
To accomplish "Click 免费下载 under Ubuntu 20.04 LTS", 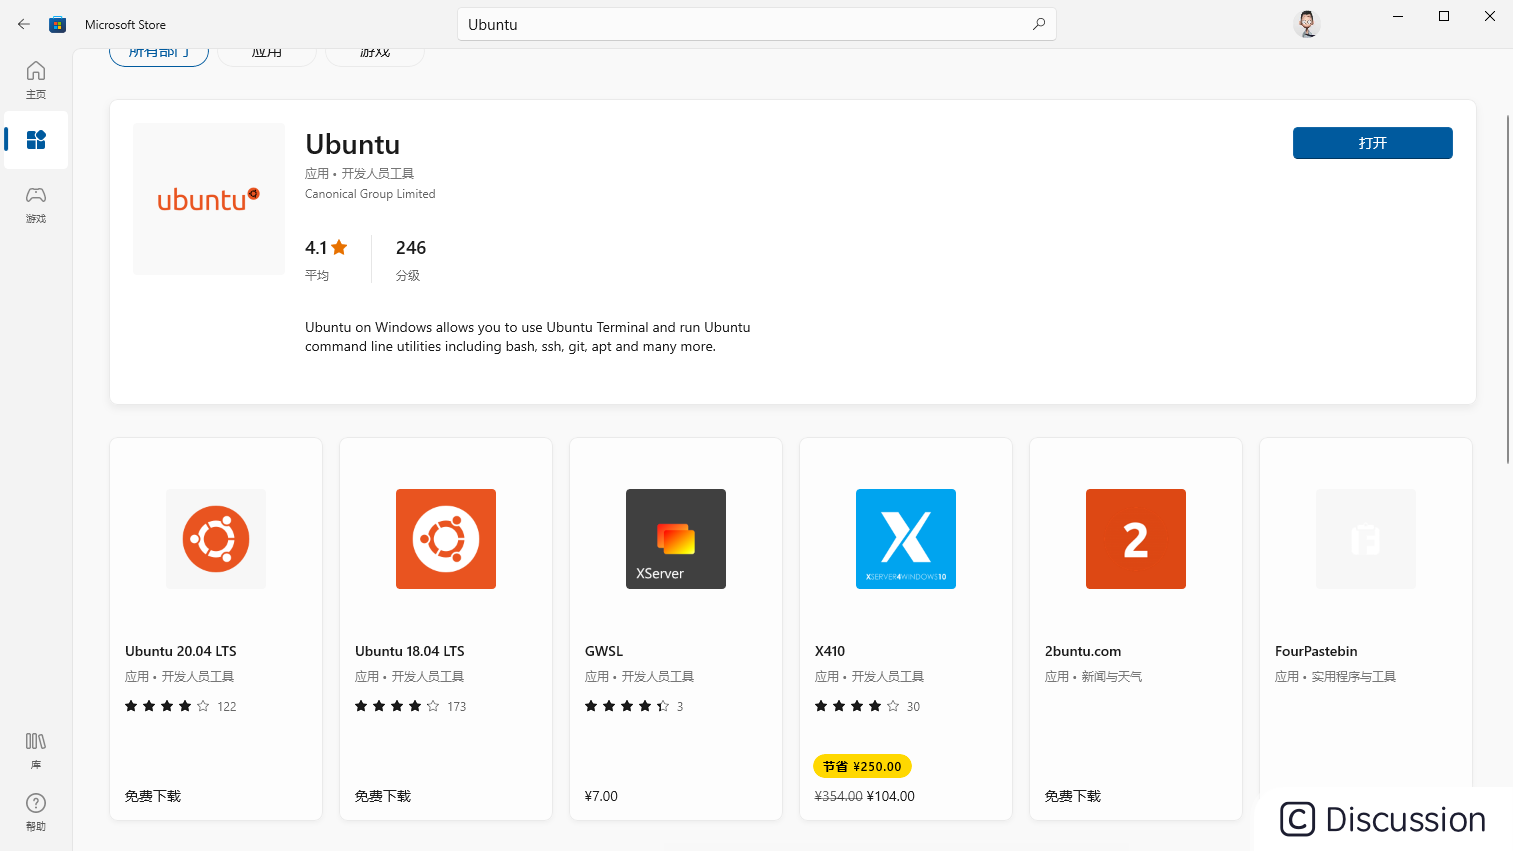I will click(x=153, y=796).
